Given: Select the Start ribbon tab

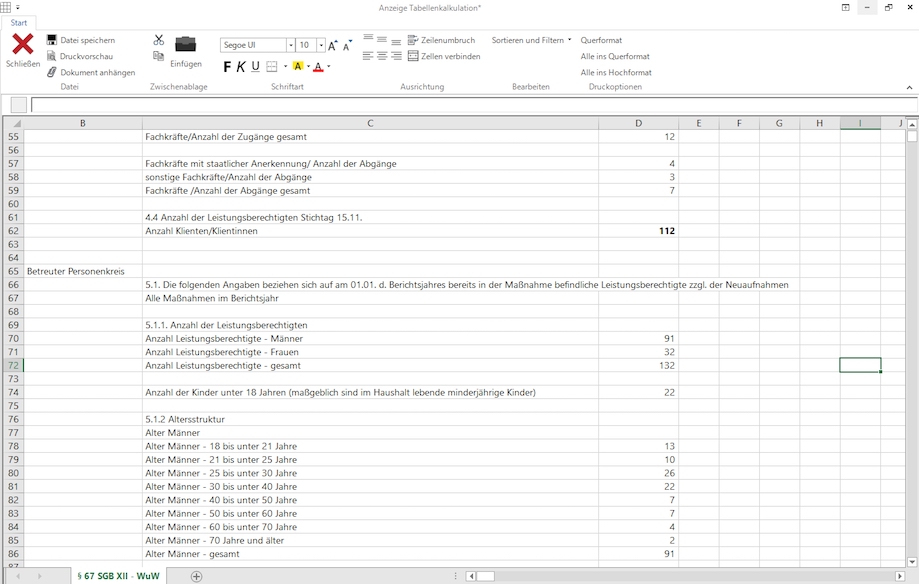Looking at the screenshot, I should click(x=19, y=23).
